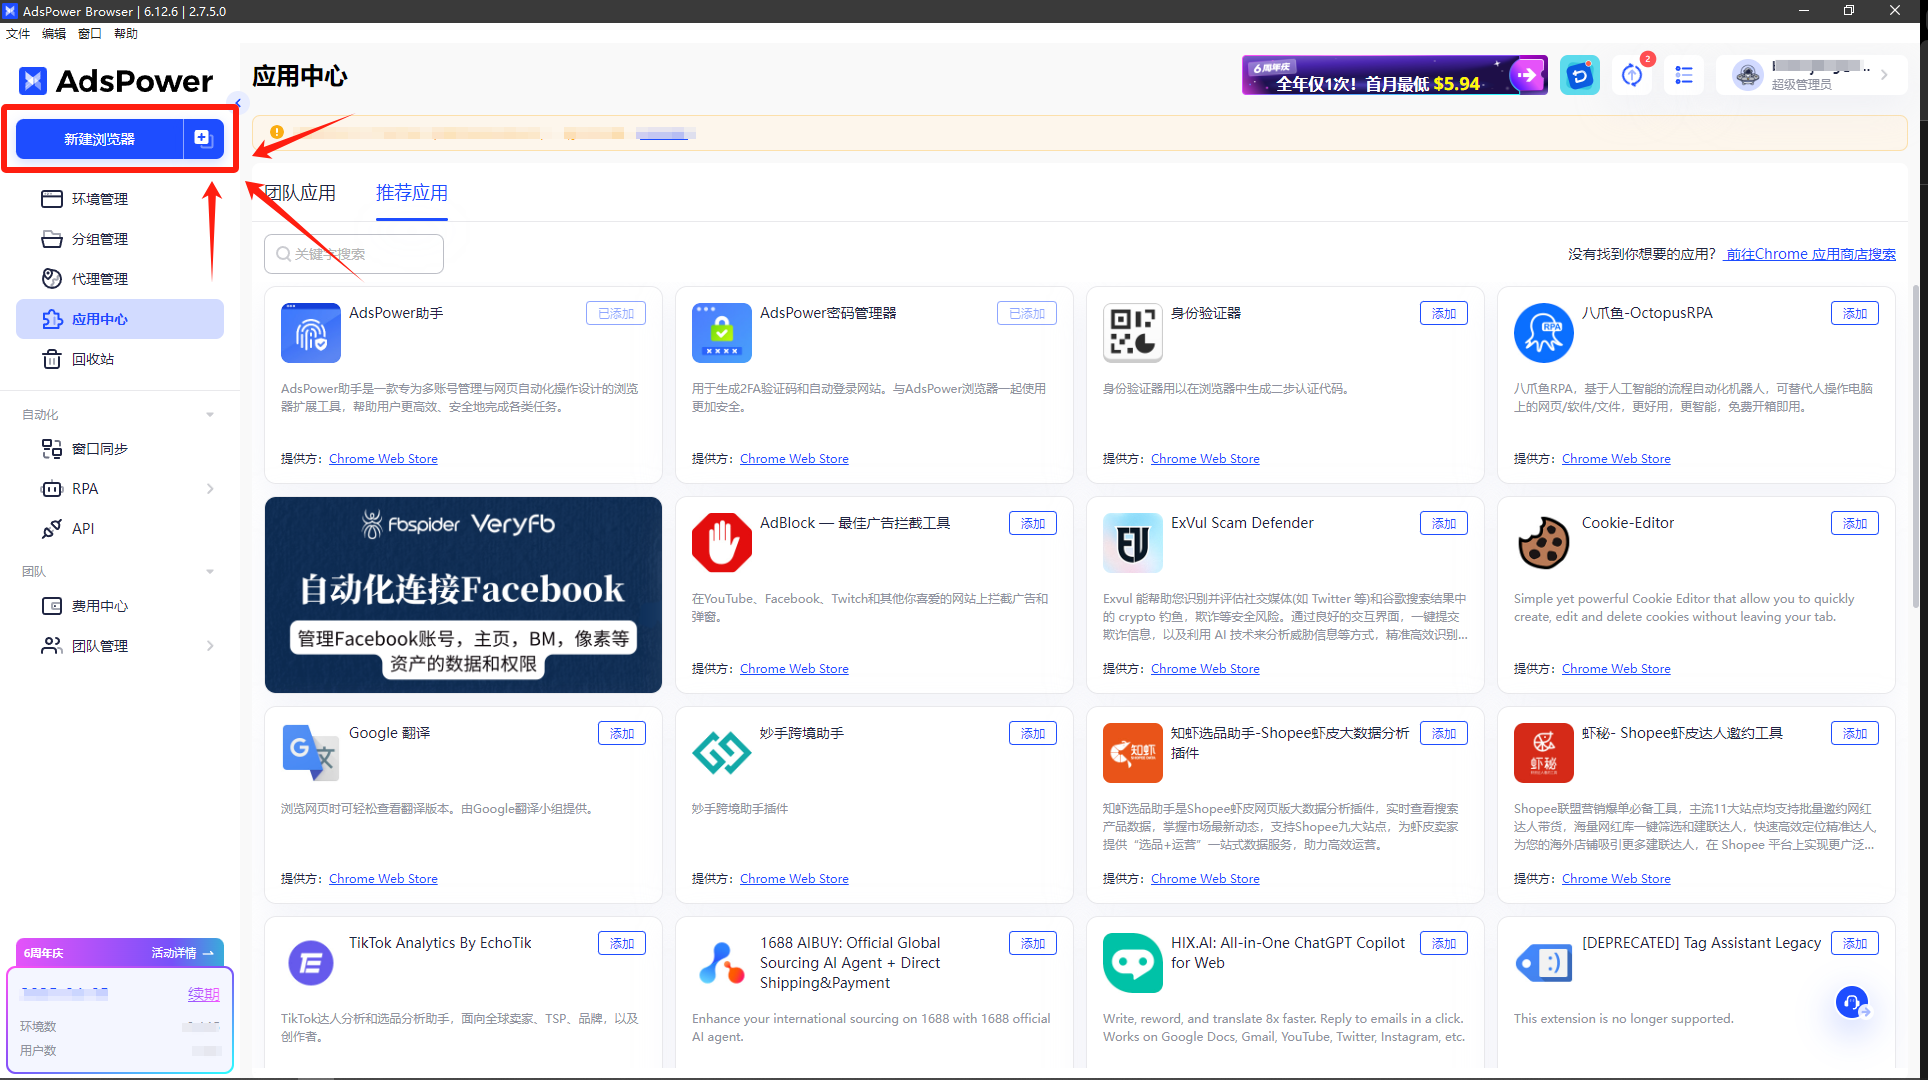Click the floating customer support headset icon
The width and height of the screenshot is (1928, 1080).
click(1851, 1001)
